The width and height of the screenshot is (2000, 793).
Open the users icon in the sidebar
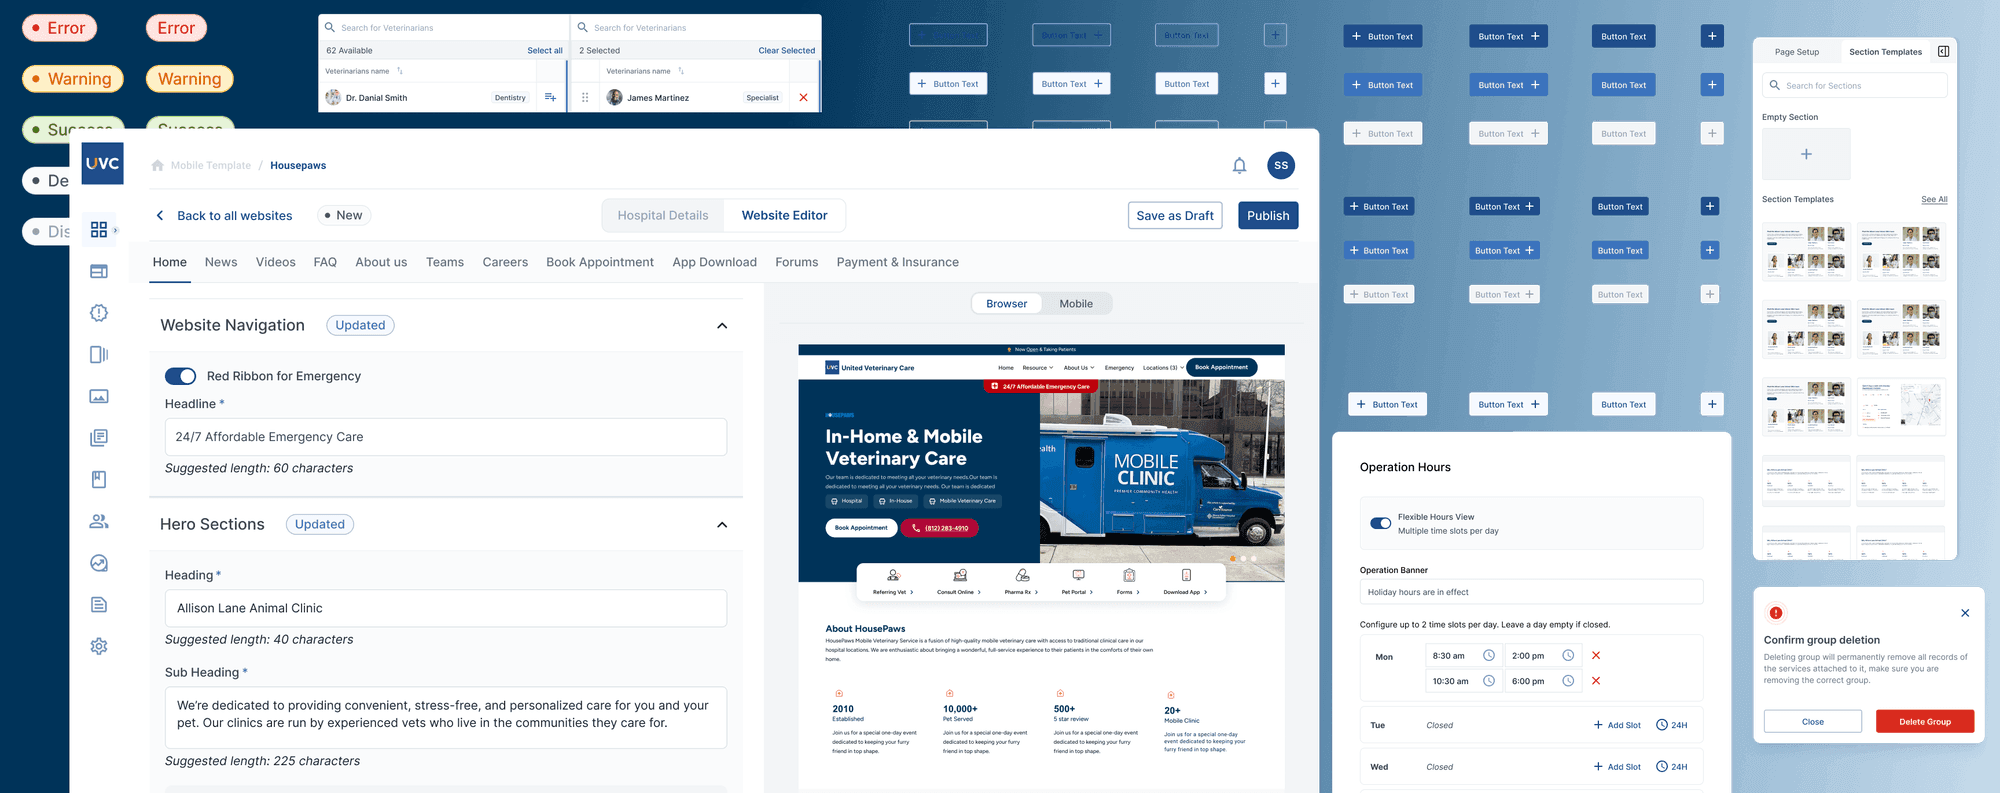[x=99, y=521]
